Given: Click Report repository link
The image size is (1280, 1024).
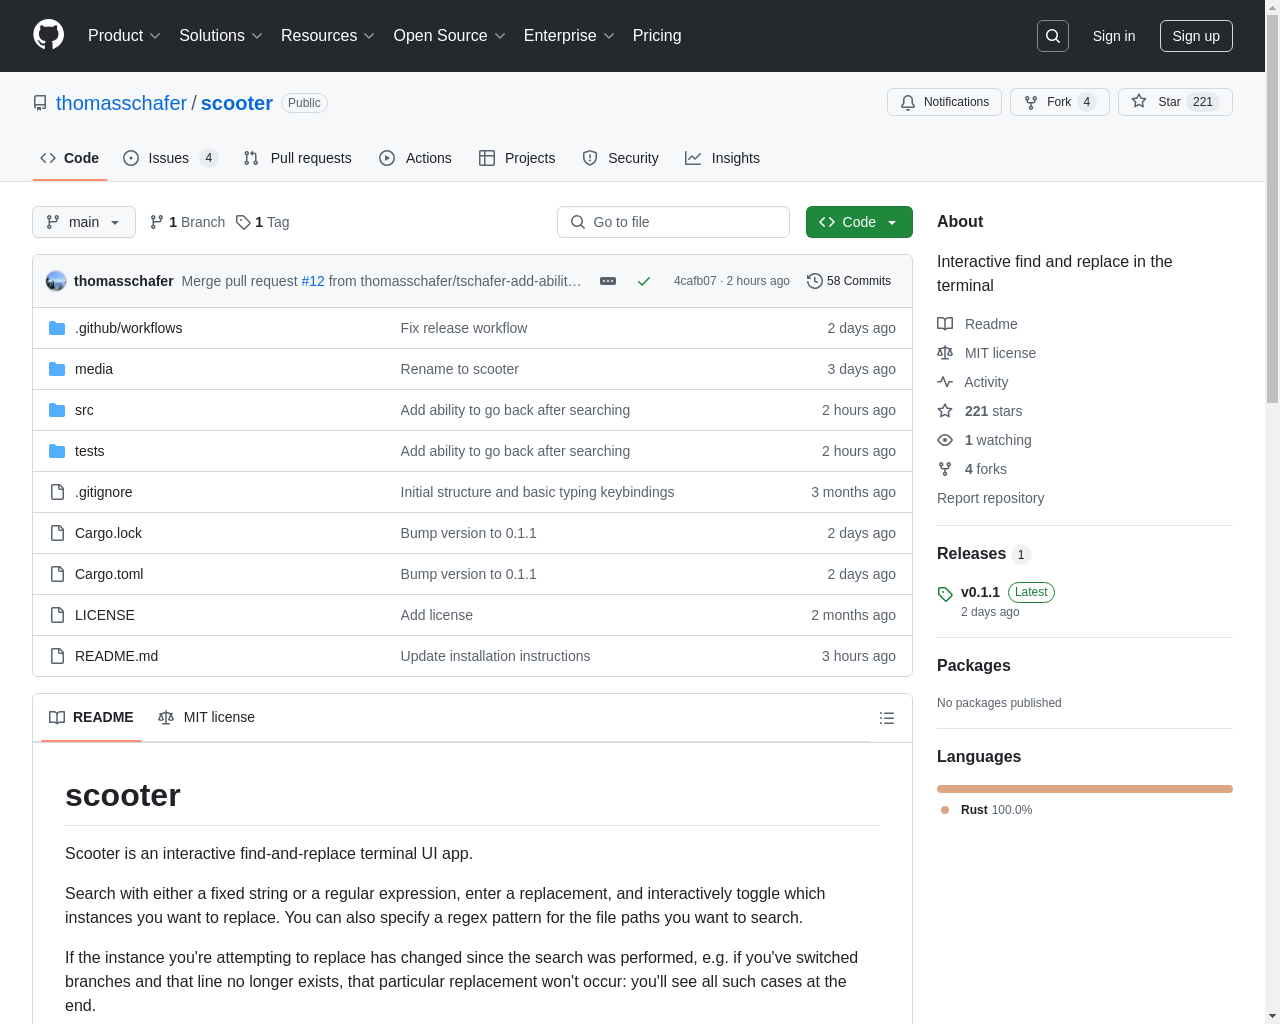Looking at the screenshot, I should (x=990, y=498).
